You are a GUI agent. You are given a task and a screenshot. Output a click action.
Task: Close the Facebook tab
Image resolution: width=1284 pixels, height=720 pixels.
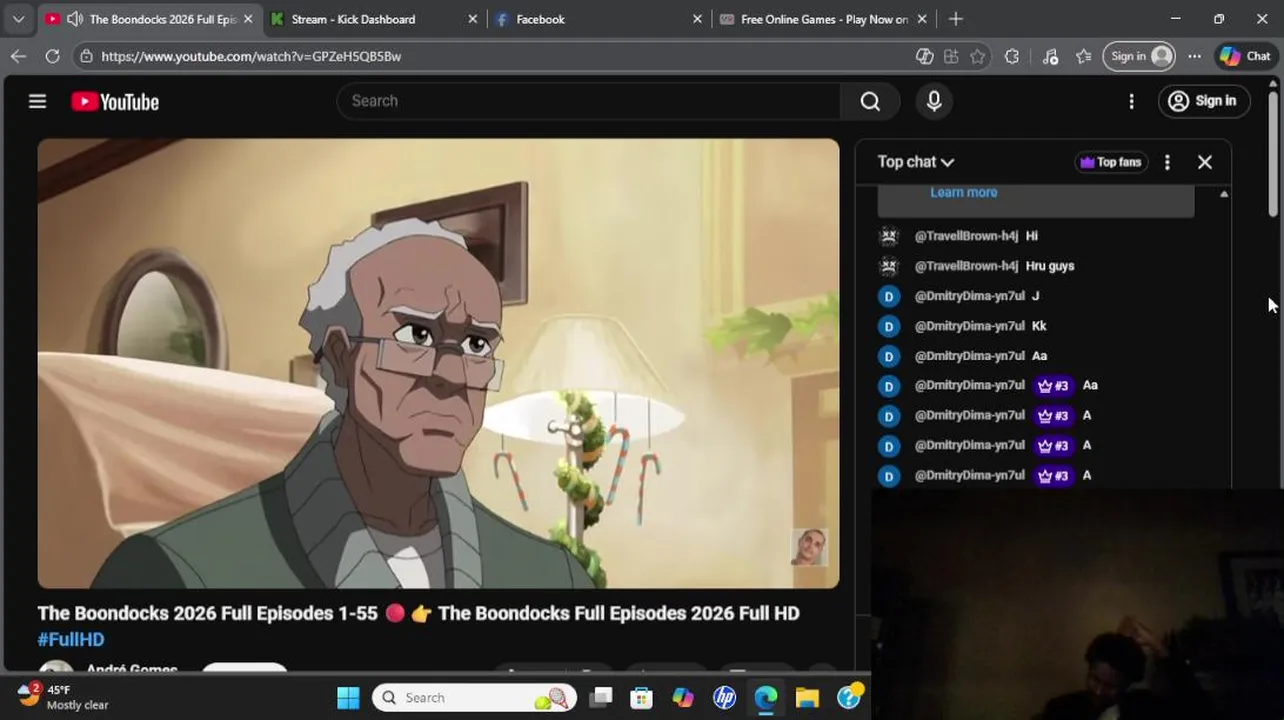point(698,19)
